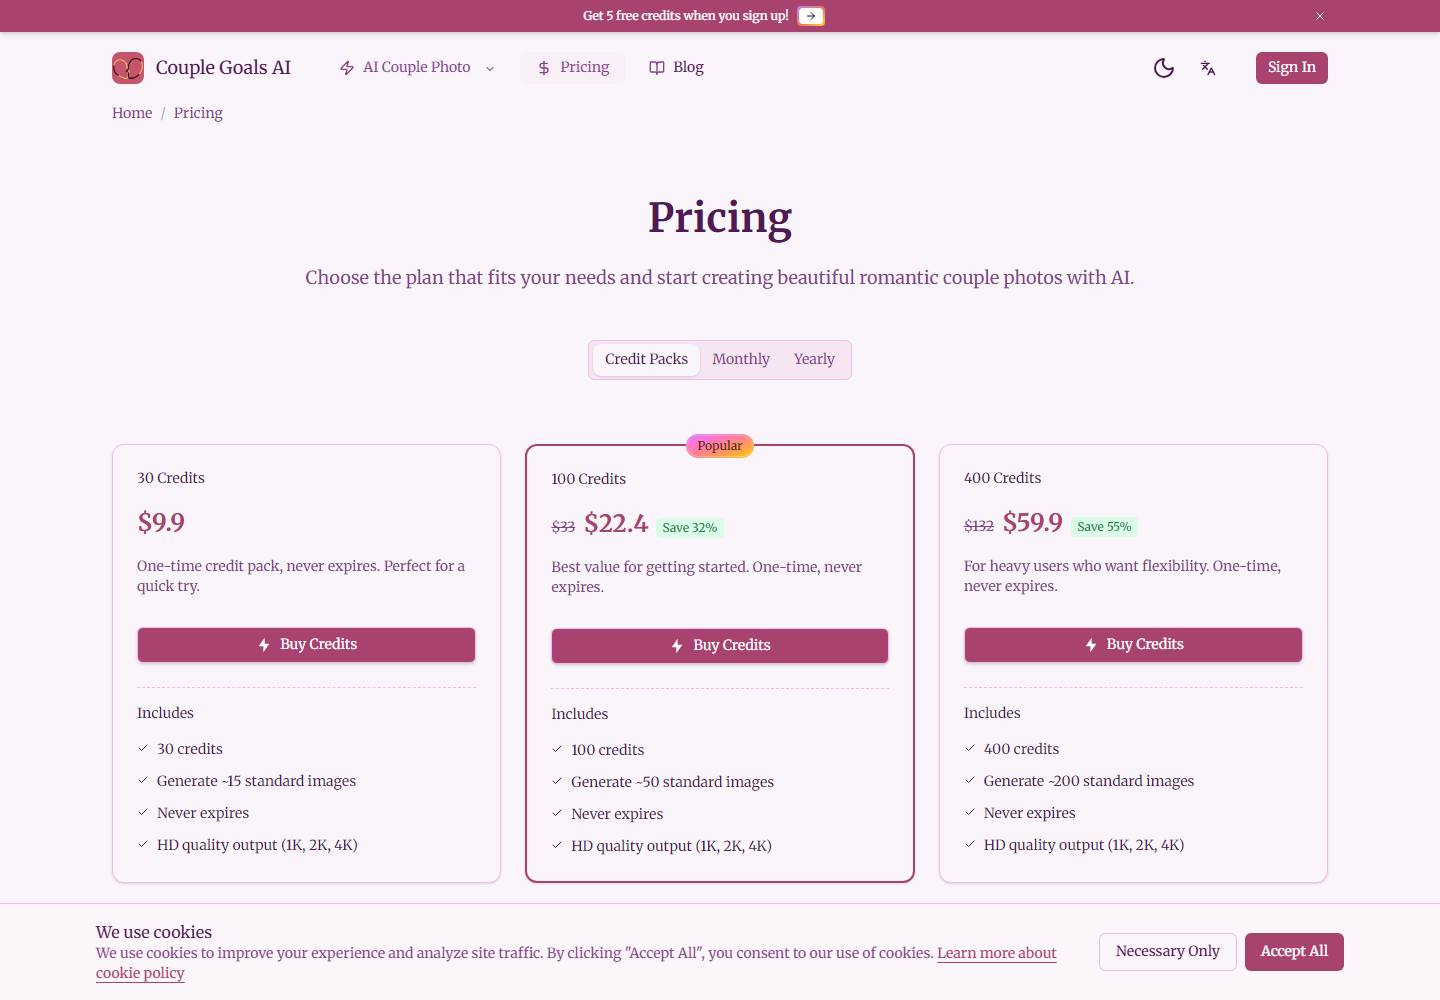Click checkmark beside 400 credits
The image size is (1440, 1000).
970,748
